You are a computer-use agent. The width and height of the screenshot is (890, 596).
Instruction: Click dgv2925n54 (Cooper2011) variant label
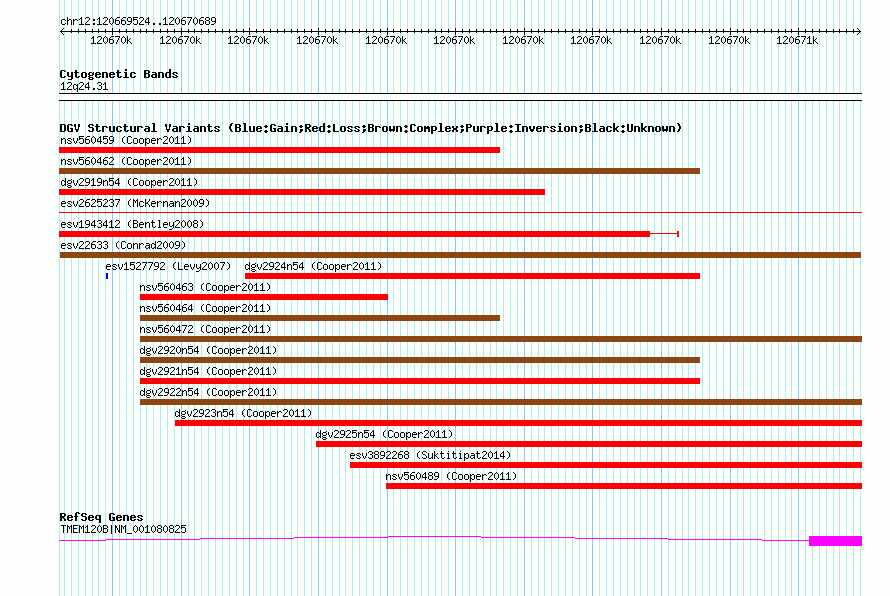pyautogui.click(x=384, y=434)
